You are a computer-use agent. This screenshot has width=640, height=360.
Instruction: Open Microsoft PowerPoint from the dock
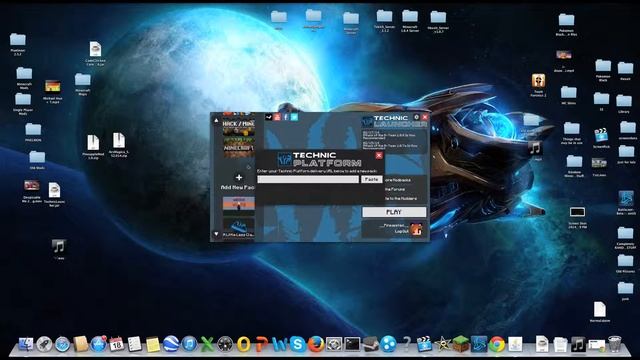(x=261, y=344)
